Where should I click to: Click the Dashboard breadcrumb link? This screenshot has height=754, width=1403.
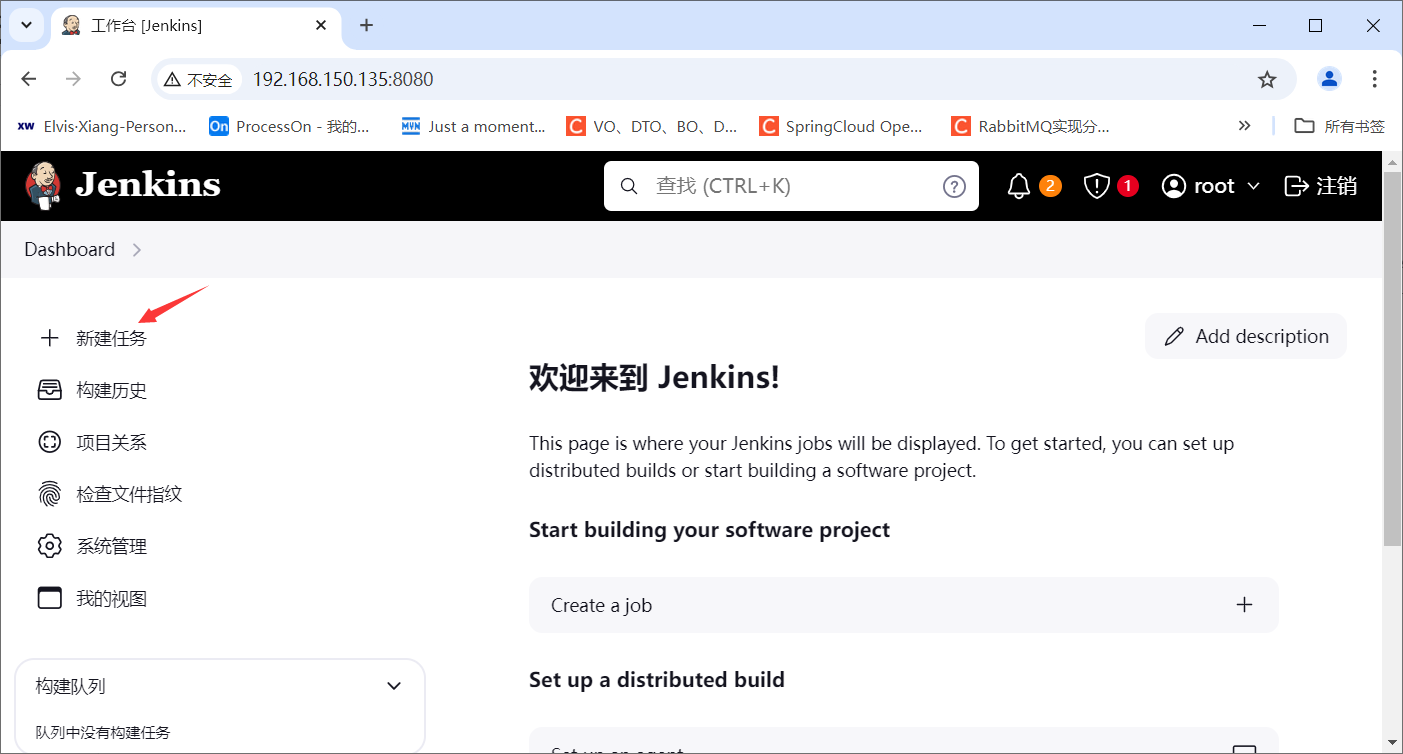coord(69,250)
